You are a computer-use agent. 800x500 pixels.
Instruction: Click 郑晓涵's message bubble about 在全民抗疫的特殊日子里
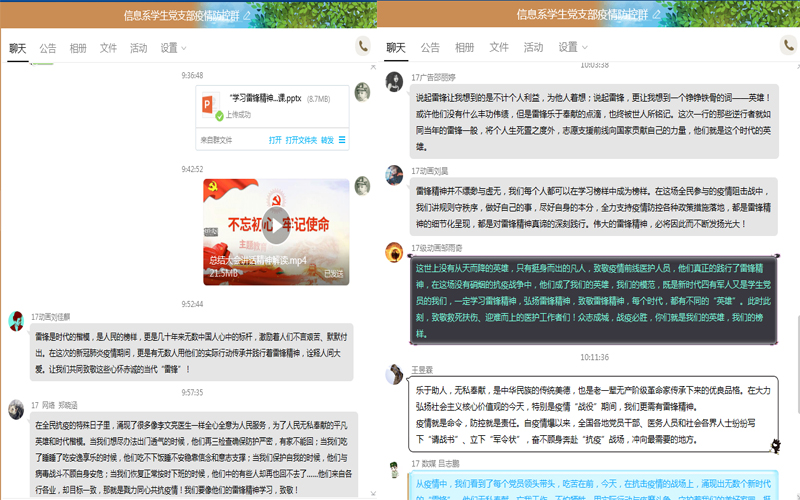point(193,456)
